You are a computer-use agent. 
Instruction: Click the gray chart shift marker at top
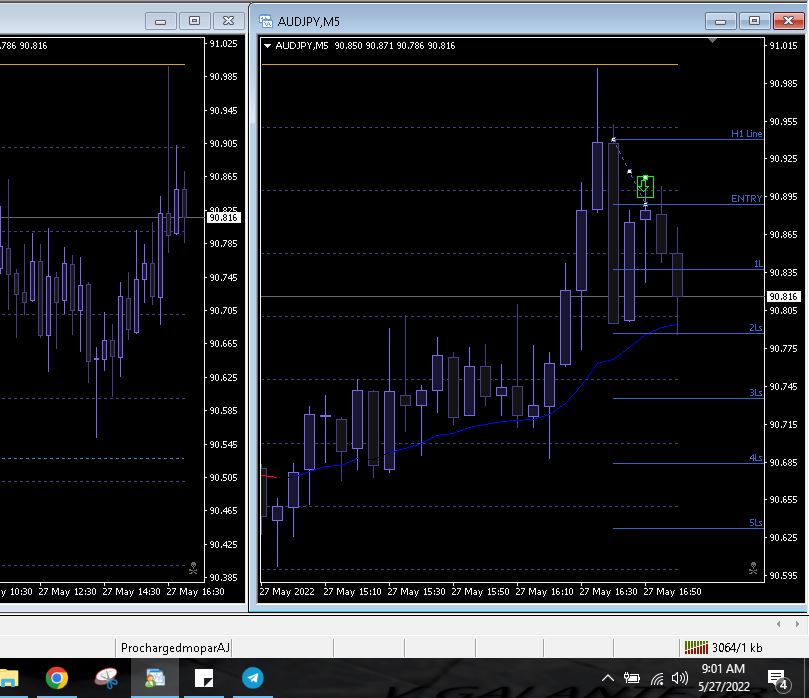click(712, 42)
